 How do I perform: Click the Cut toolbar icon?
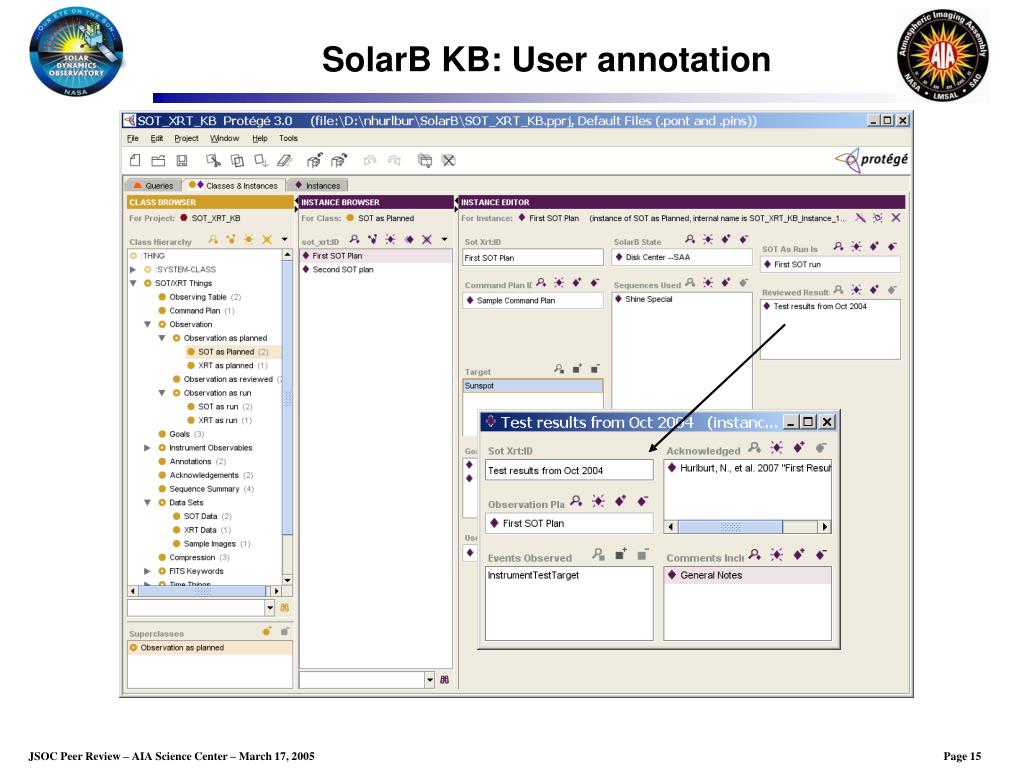[213, 160]
